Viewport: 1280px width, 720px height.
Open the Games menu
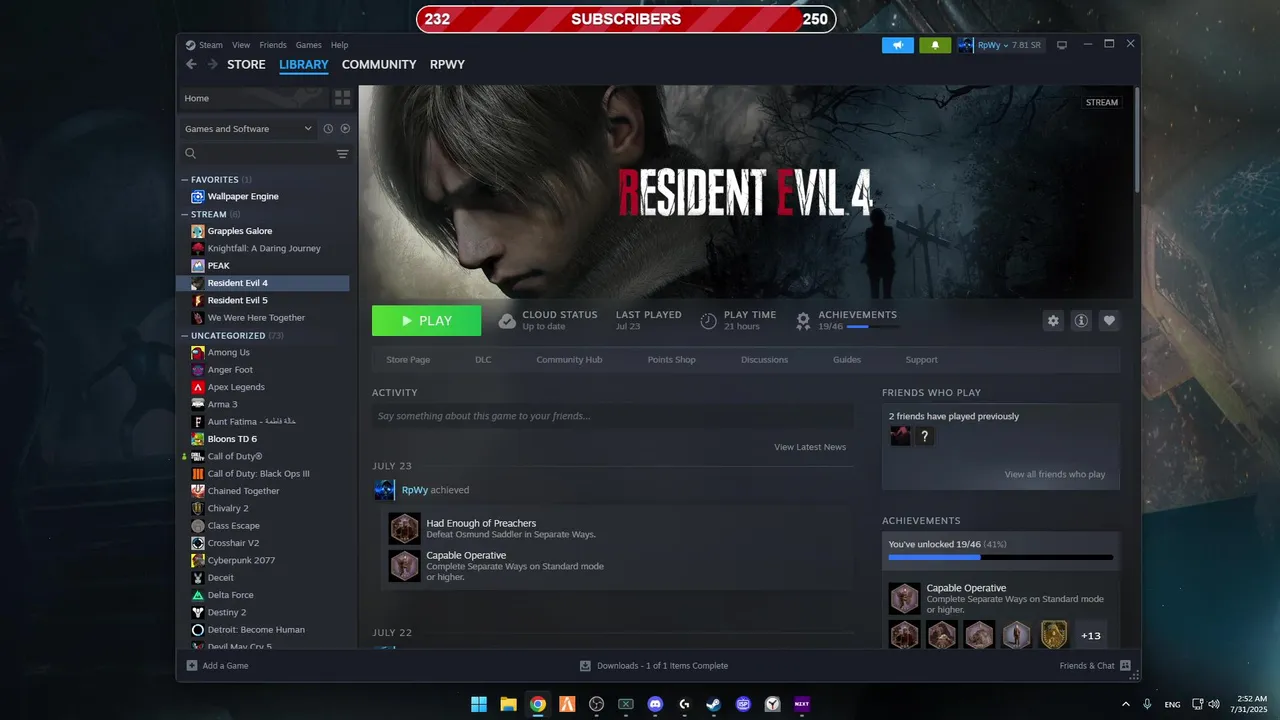tap(308, 45)
